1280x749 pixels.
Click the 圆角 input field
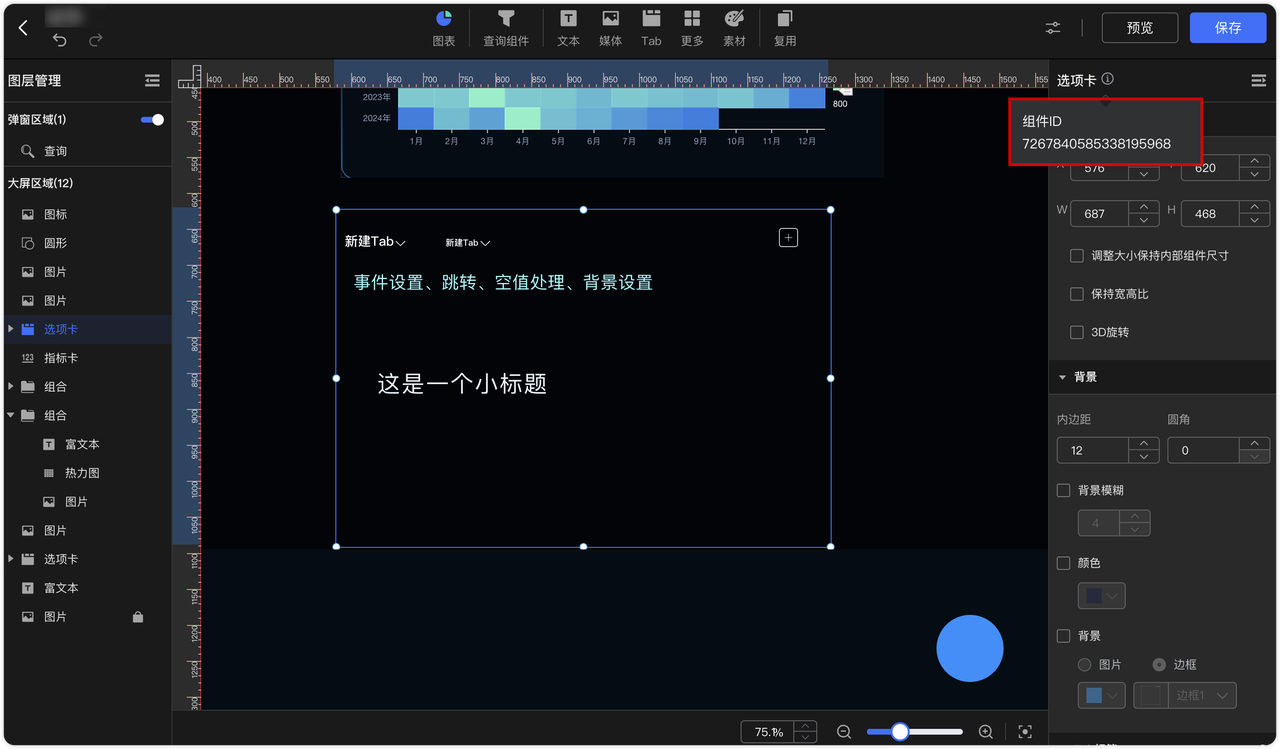tap(1204, 450)
